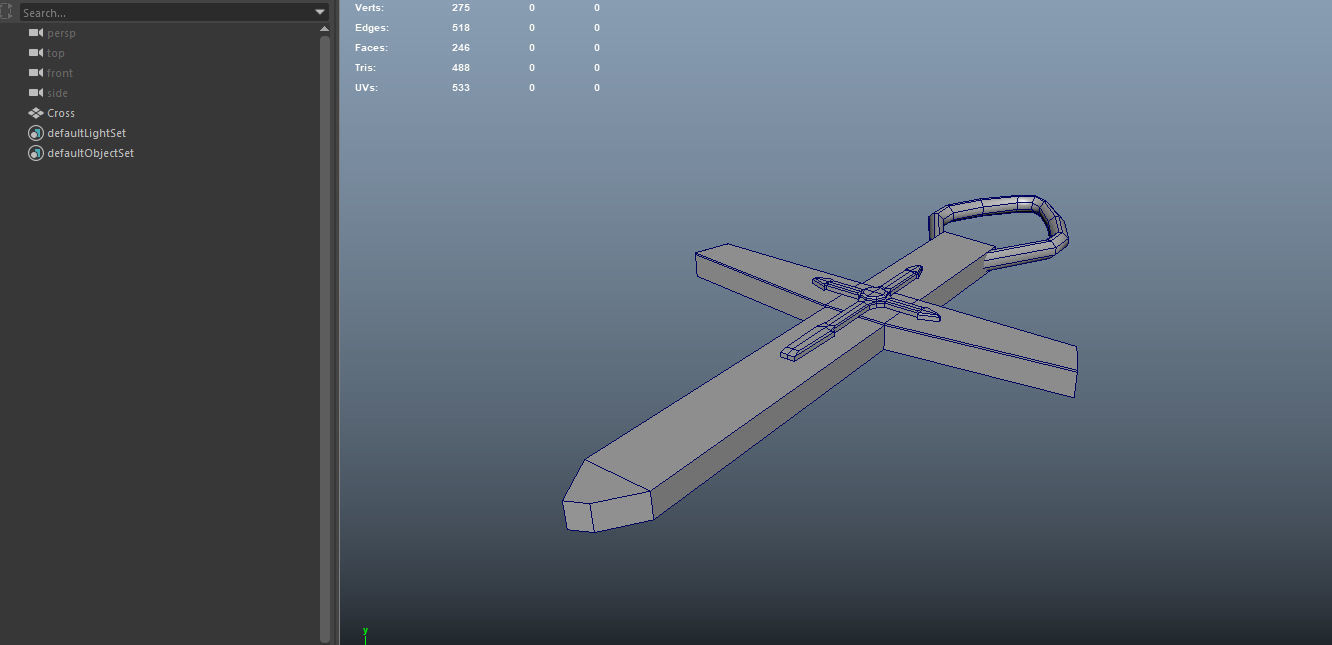The image size is (1332, 645).
Task: Click the camera icon beside front
Action: tap(36, 73)
